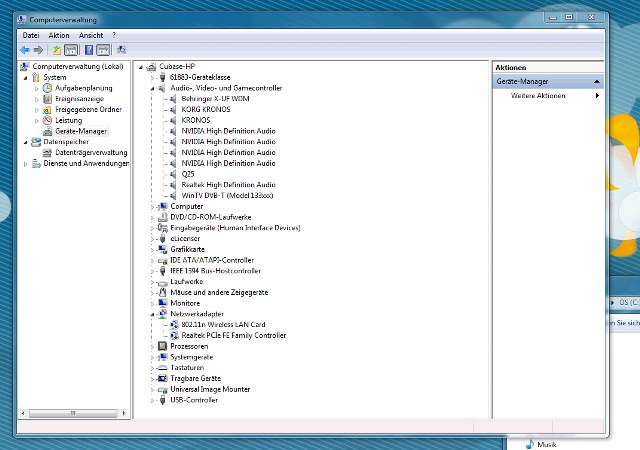Click the DVD/CD-ROM-Laufwerke drive icon
Viewport: 640px width, 450px height.
pyautogui.click(x=162, y=217)
